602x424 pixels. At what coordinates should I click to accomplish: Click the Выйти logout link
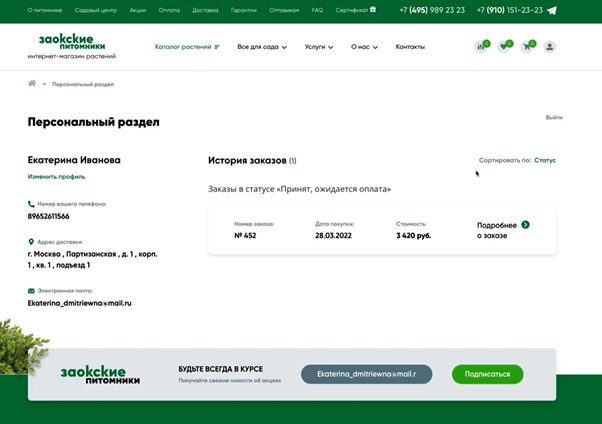[554, 118]
